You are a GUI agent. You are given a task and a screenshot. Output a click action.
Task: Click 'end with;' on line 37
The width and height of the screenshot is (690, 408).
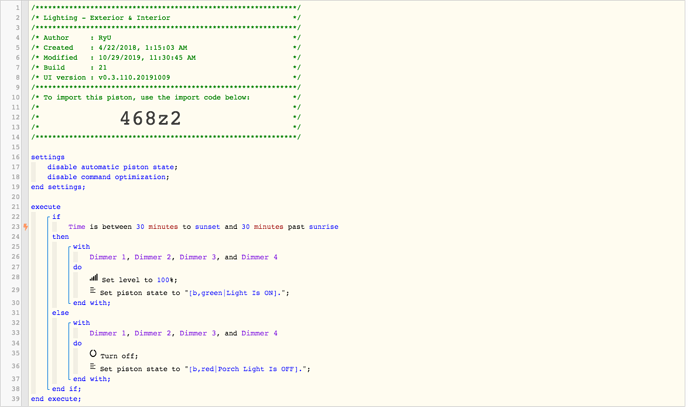(92, 379)
